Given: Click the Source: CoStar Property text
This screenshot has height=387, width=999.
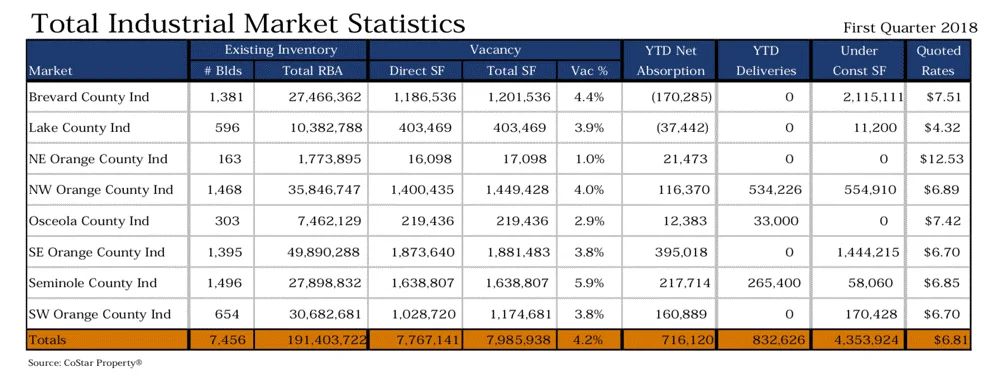Looking at the screenshot, I should 85,363.
